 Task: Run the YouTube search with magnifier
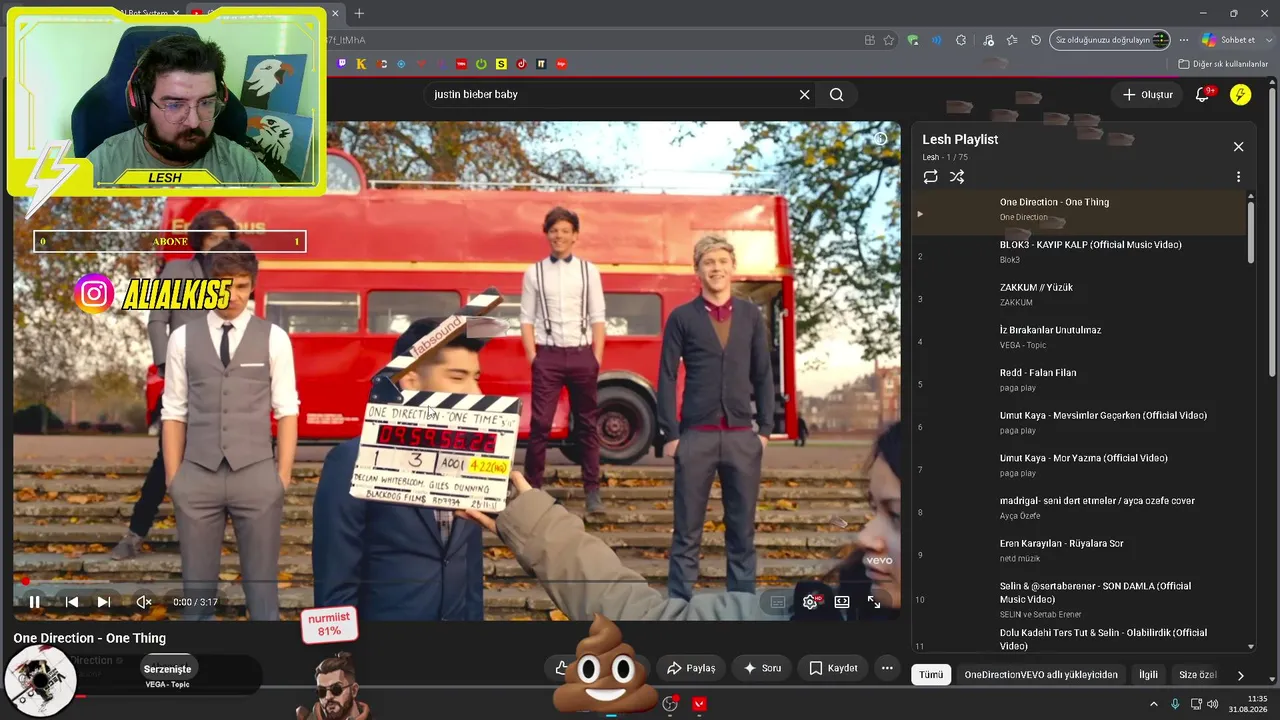click(837, 95)
